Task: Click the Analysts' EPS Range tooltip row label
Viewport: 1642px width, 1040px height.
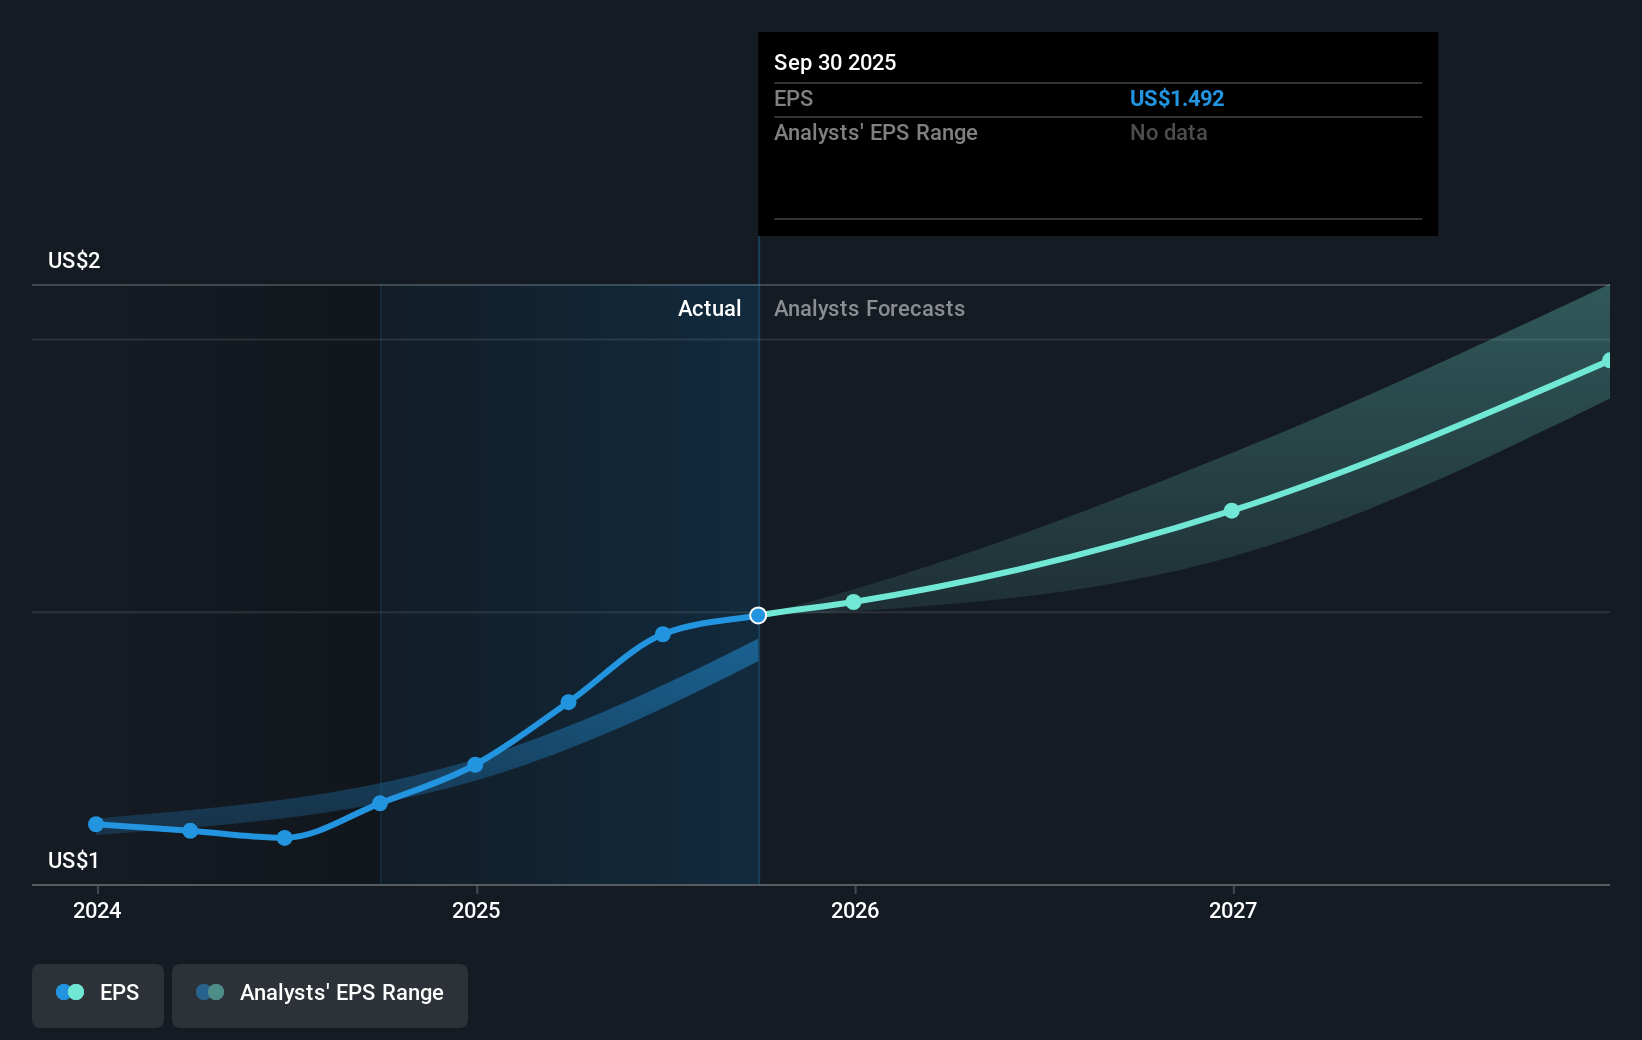Action: 876,132
